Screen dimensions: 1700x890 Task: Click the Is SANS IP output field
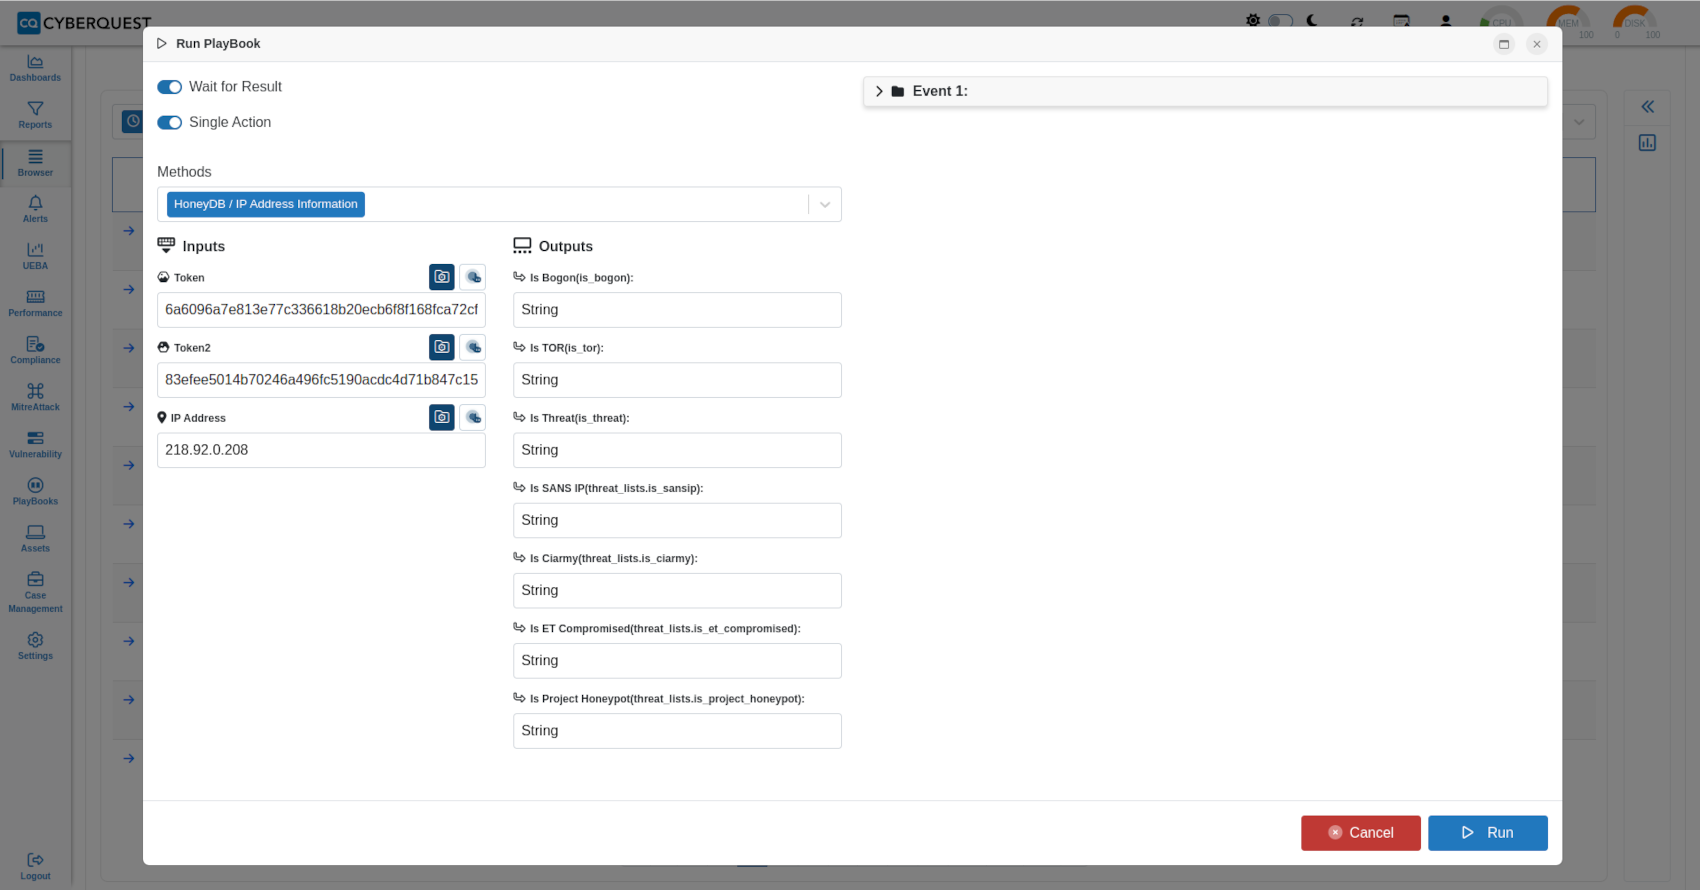tap(677, 520)
